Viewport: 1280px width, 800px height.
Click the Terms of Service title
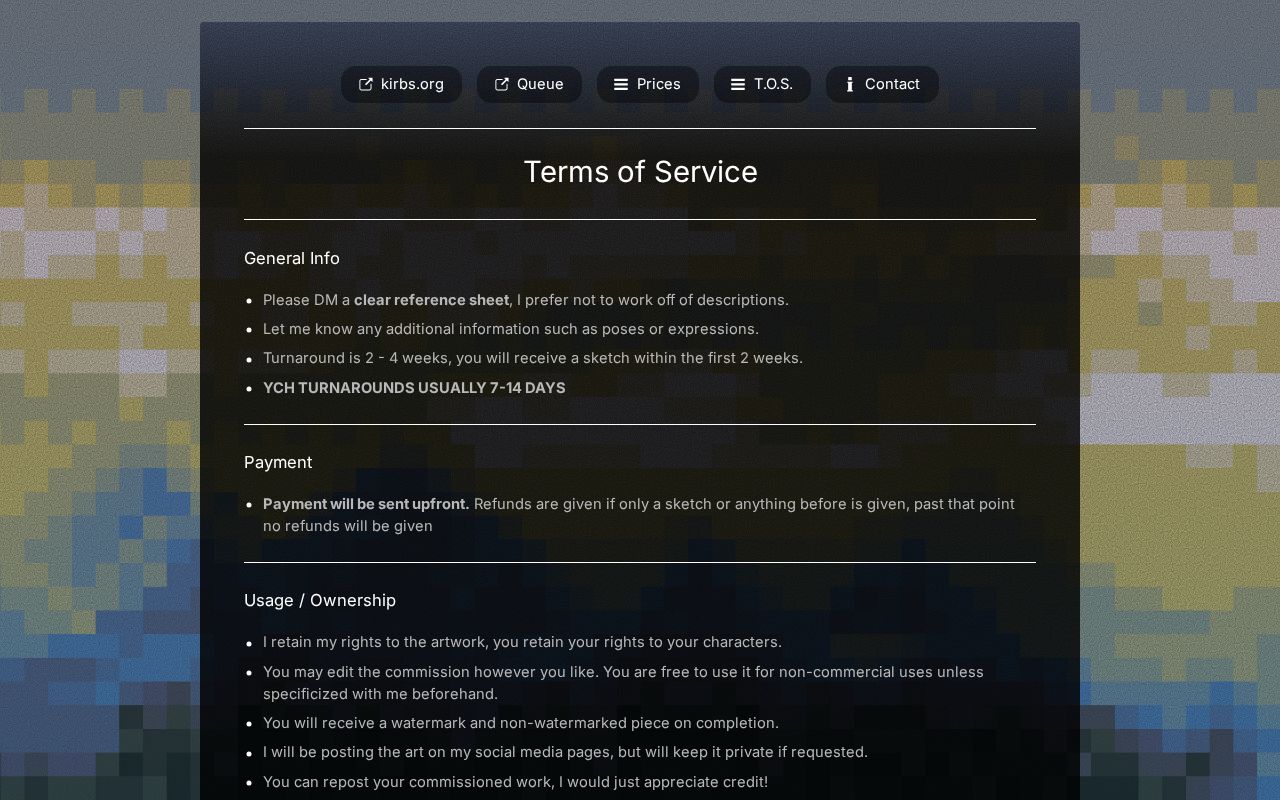coord(640,172)
